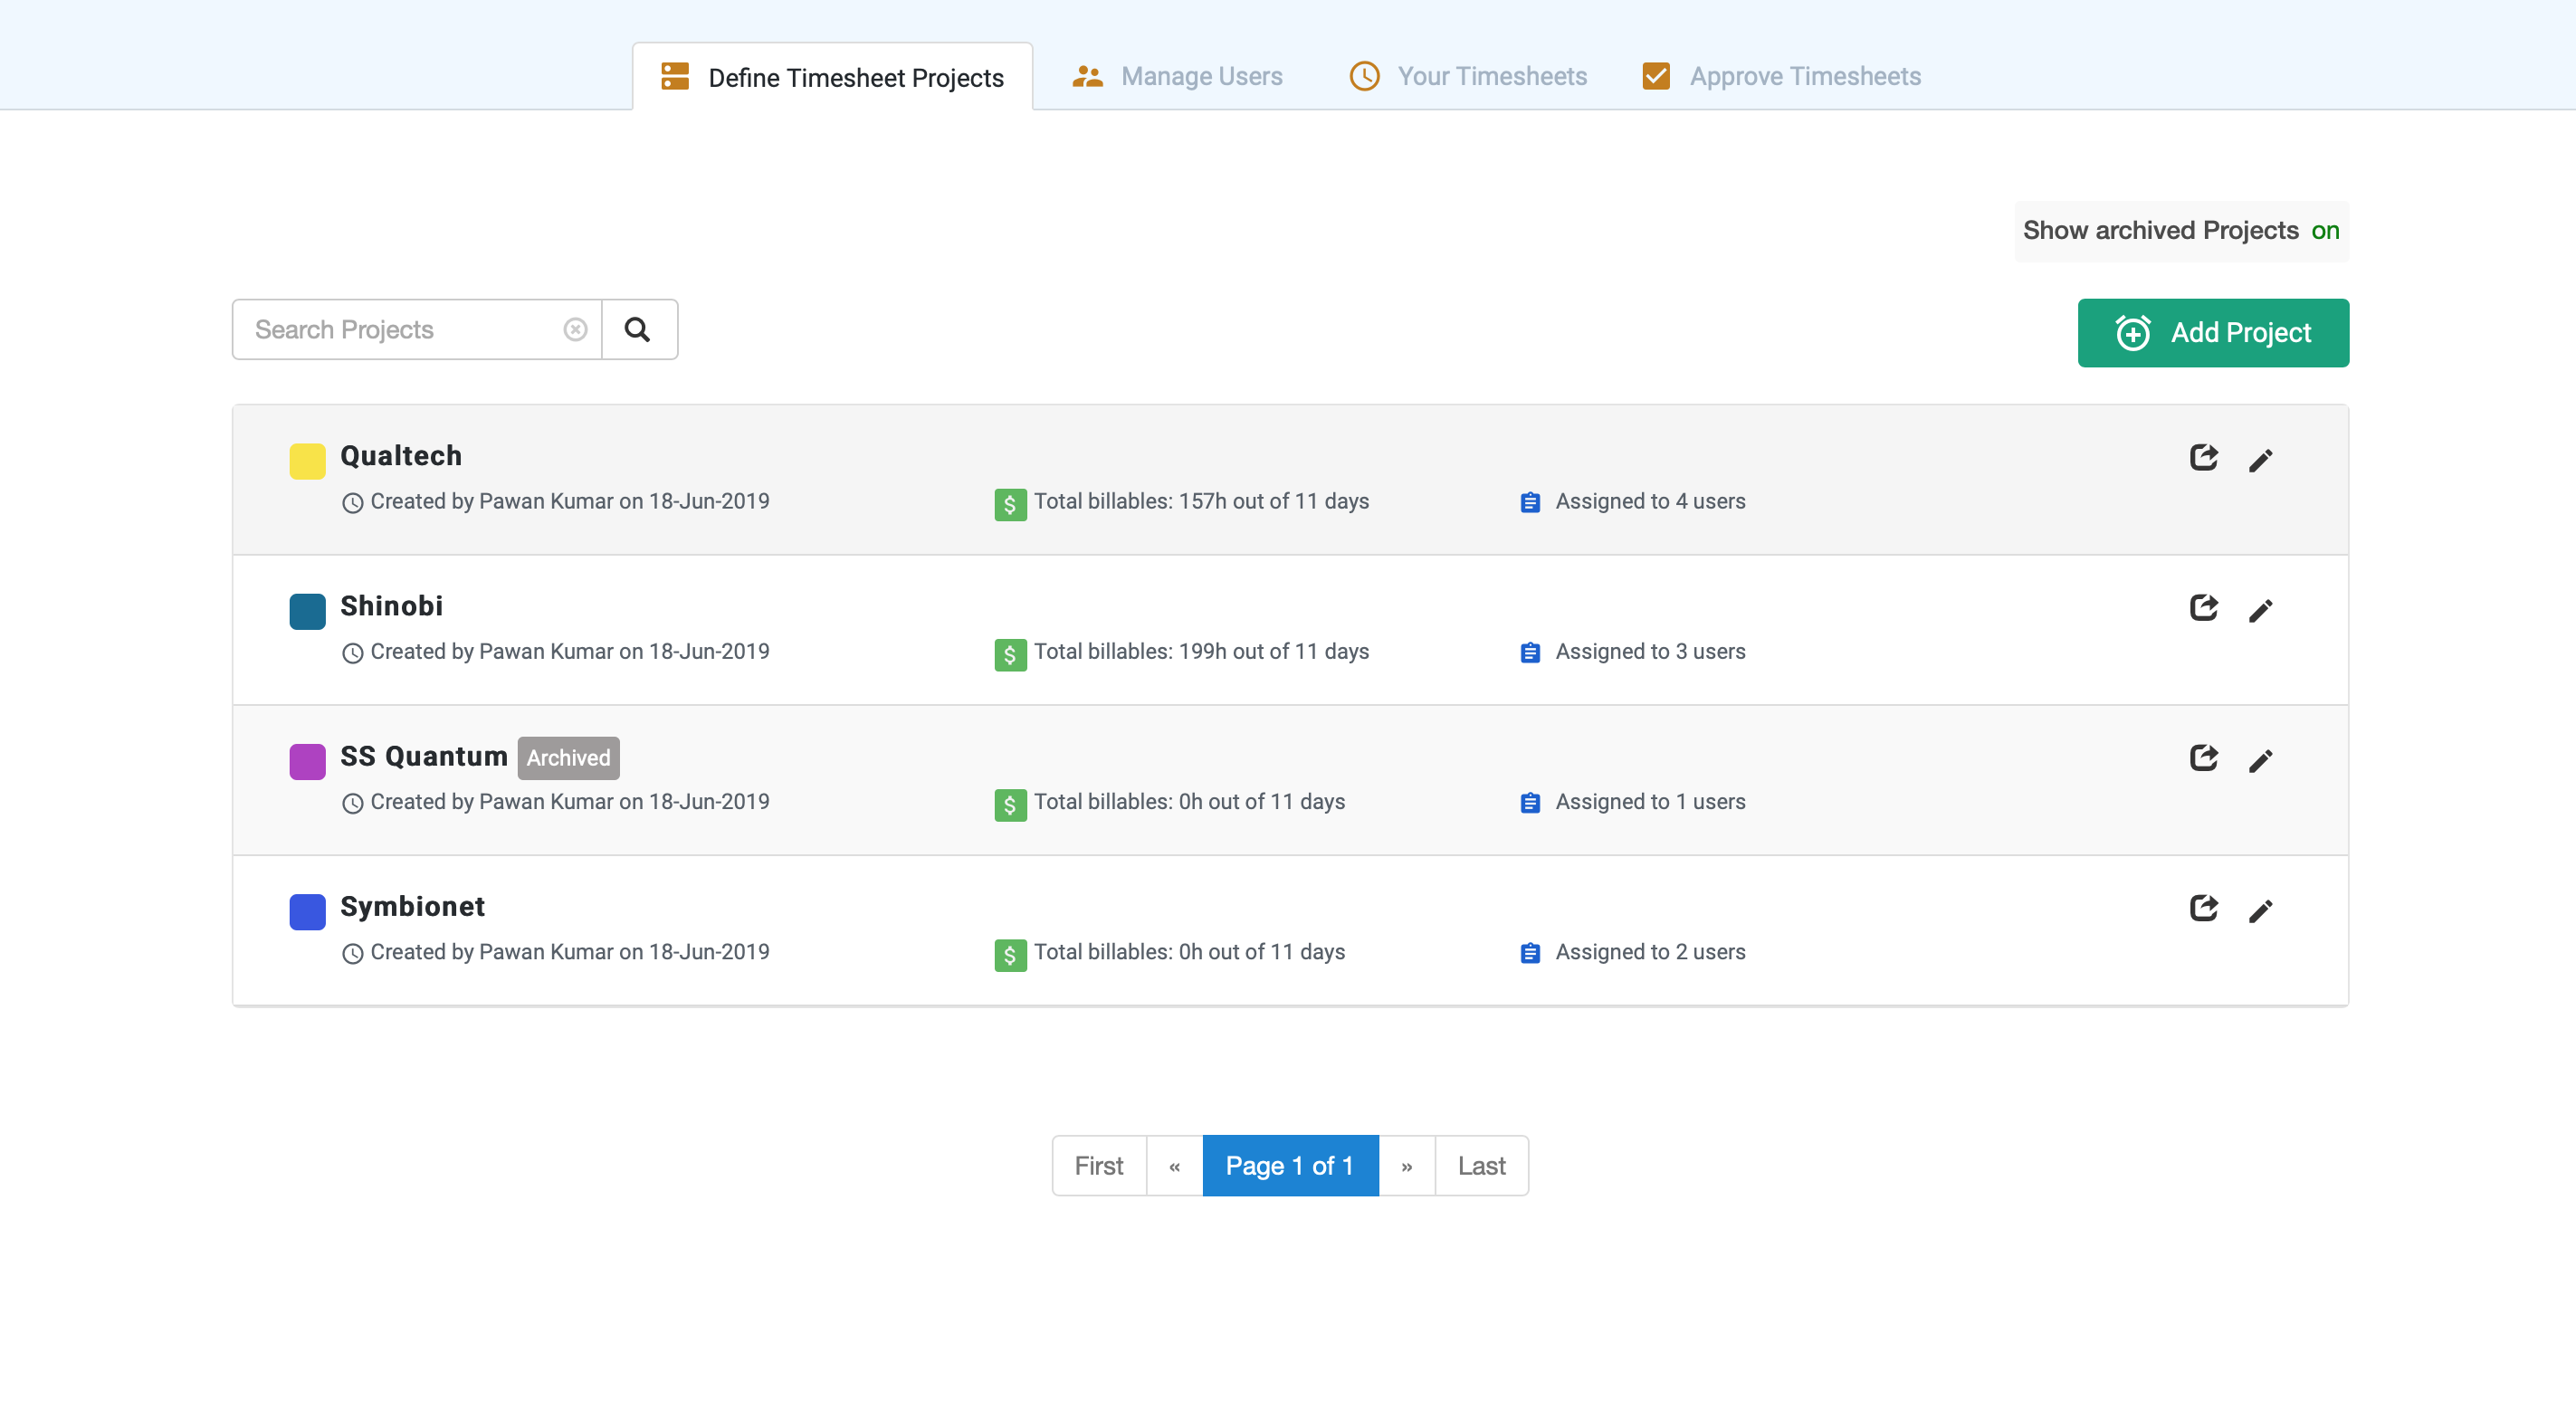Navigate to the Last page

coord(1481,1165)
